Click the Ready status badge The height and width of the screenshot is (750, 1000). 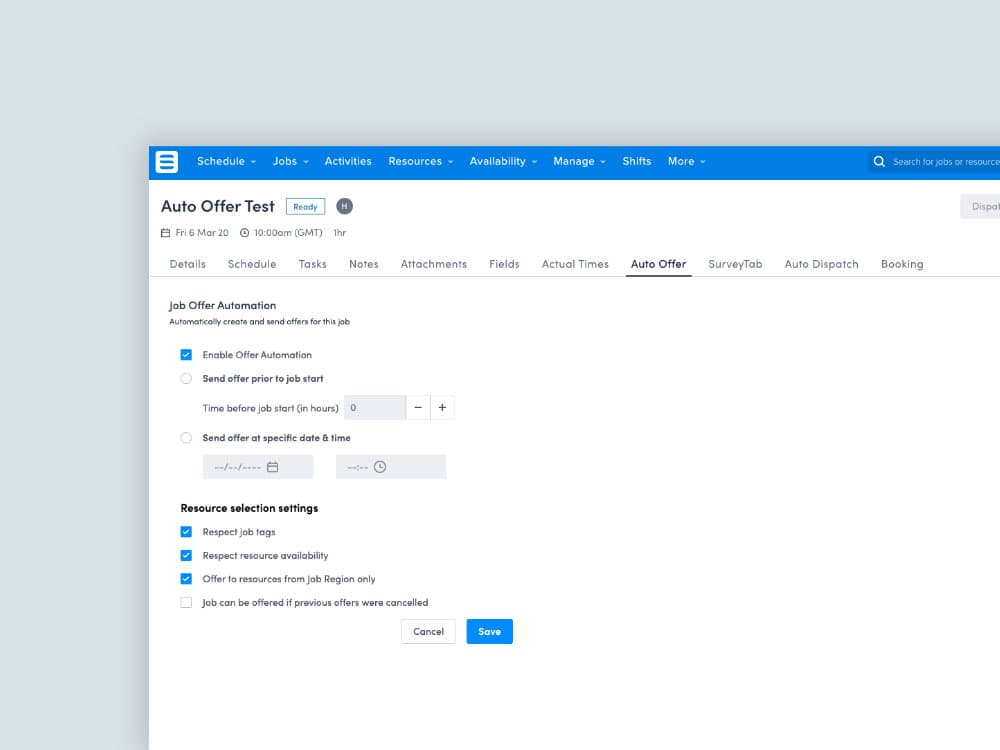click(305, 207)
